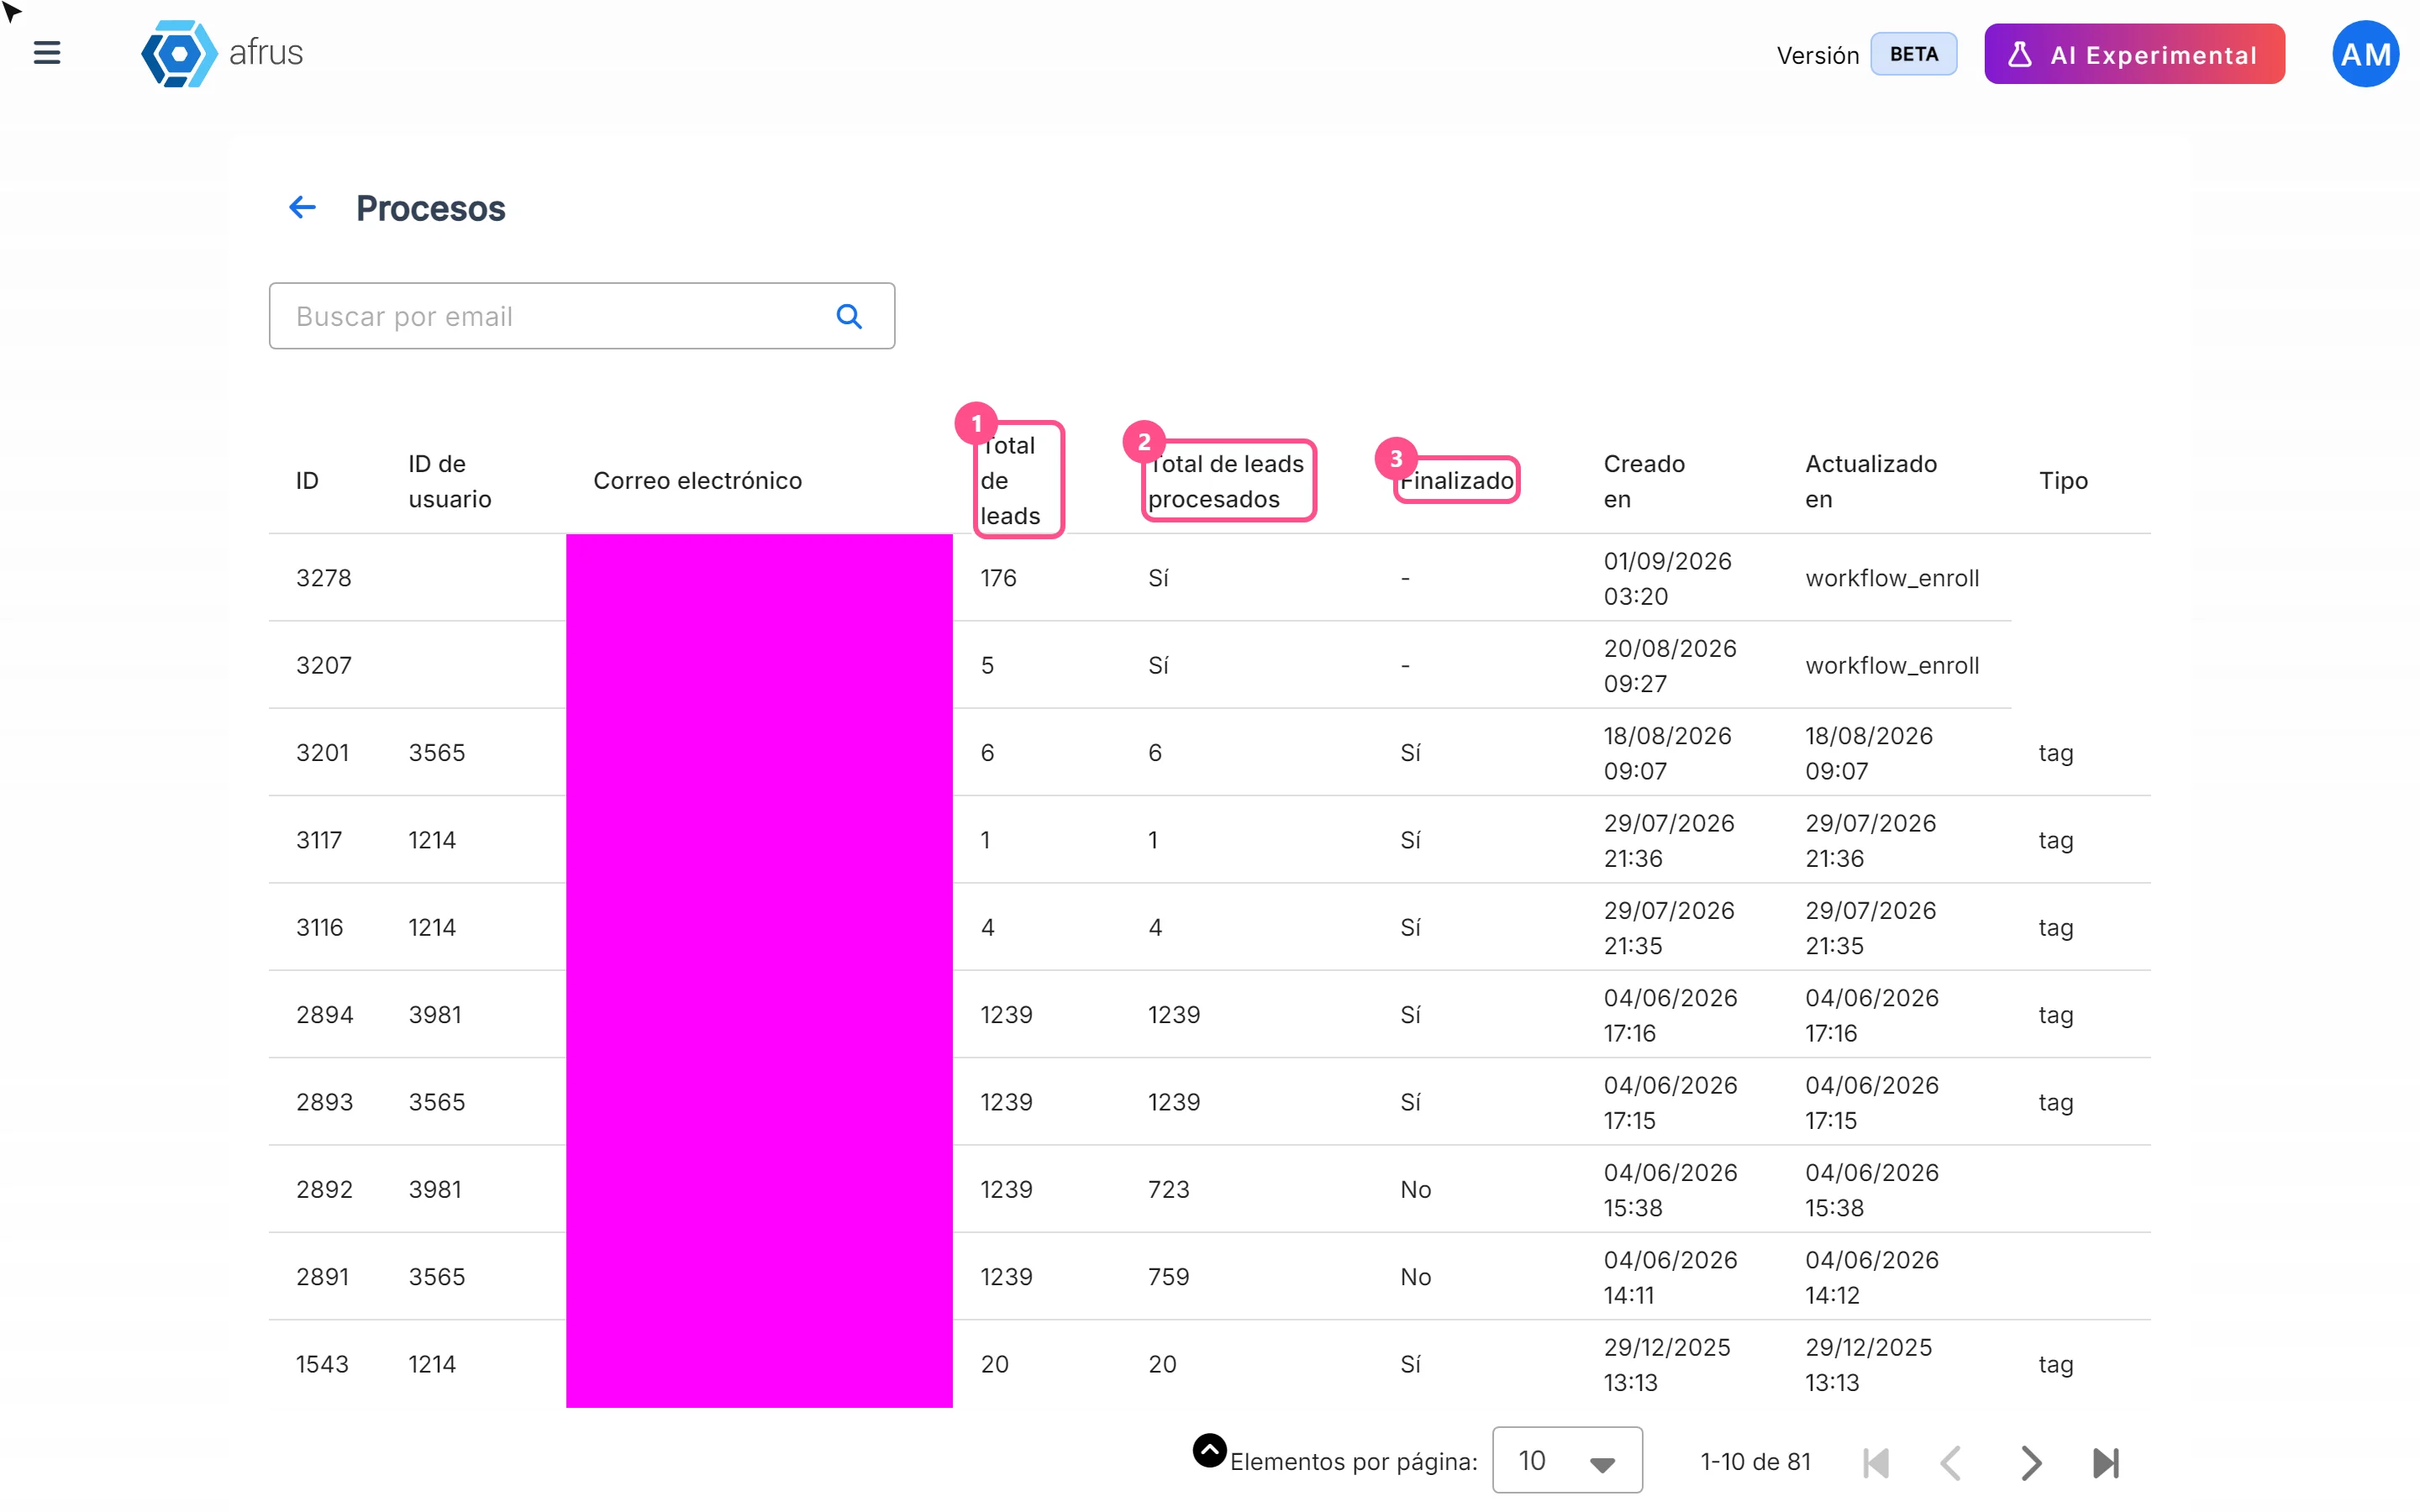
Task: Click the ID 2891 cell
Action: [x=323, y=1277]
